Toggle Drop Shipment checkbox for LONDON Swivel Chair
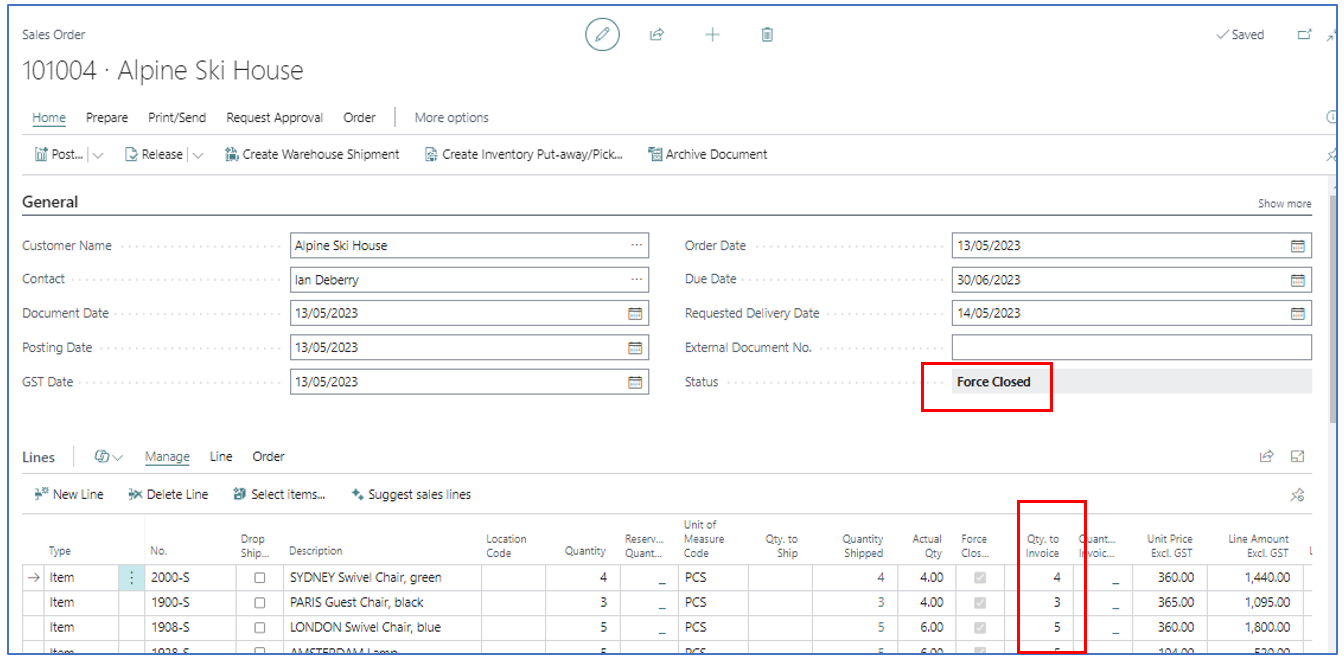1344x661 pixels. tap(260, 628)
